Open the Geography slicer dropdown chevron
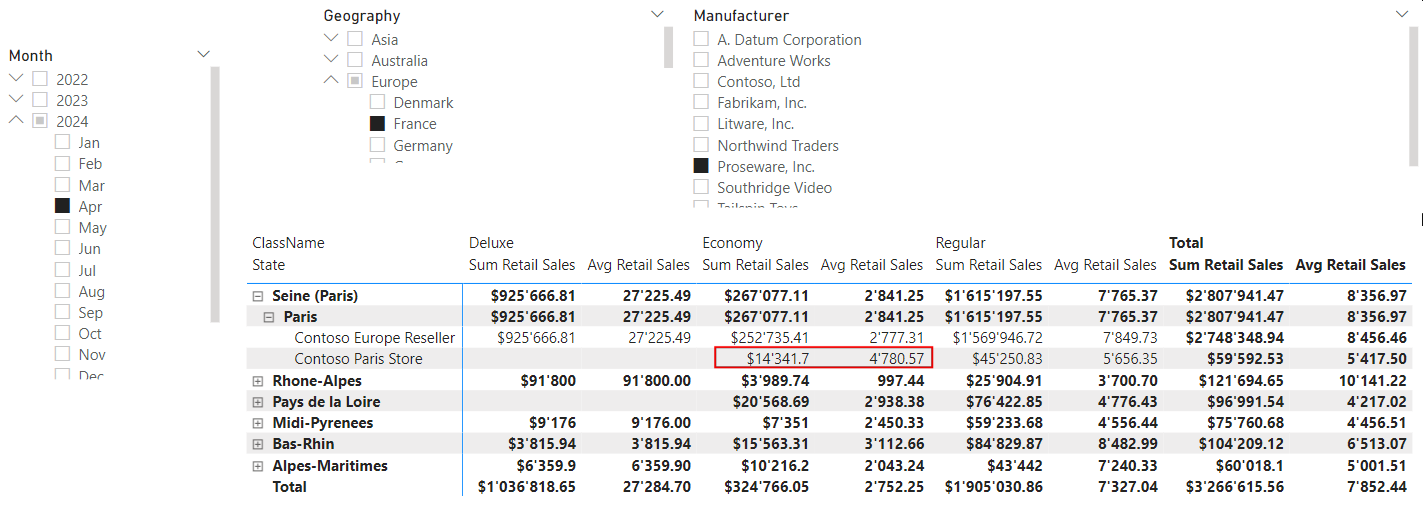 (657, 14)
